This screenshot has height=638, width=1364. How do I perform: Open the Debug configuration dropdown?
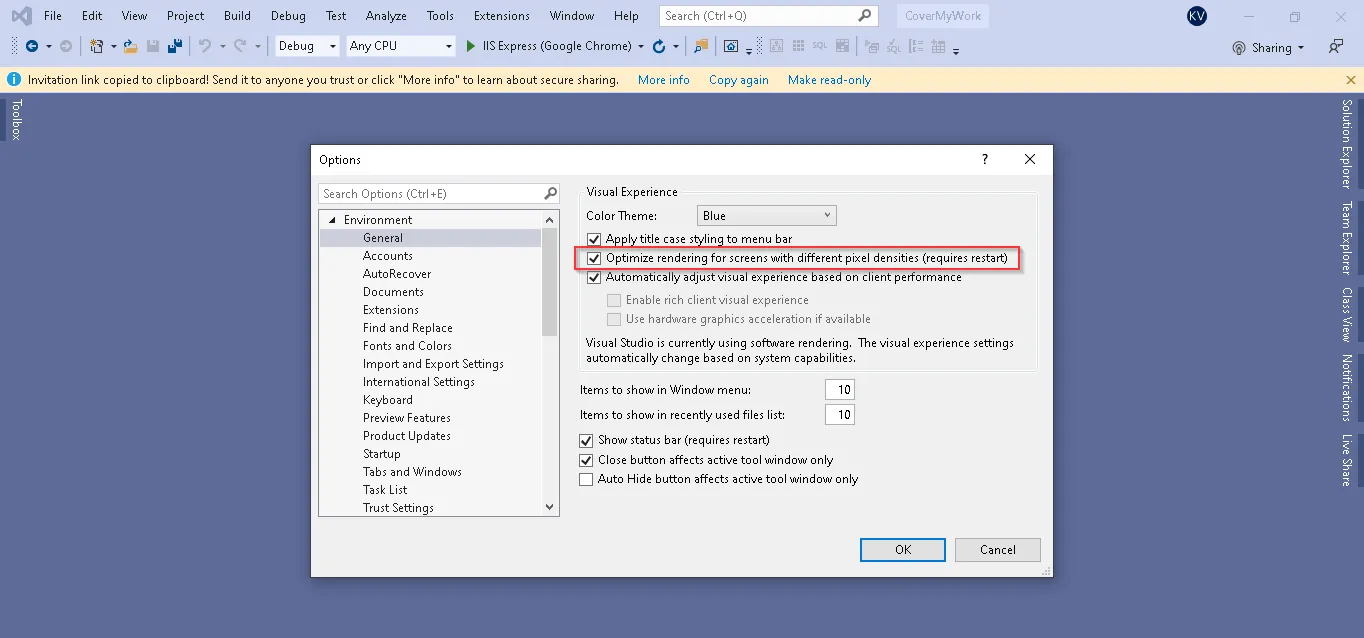[308, 46]
